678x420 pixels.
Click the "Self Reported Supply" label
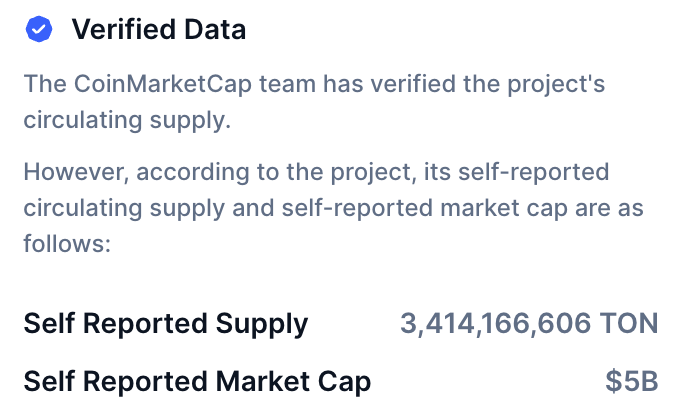[x=166, y=324]
